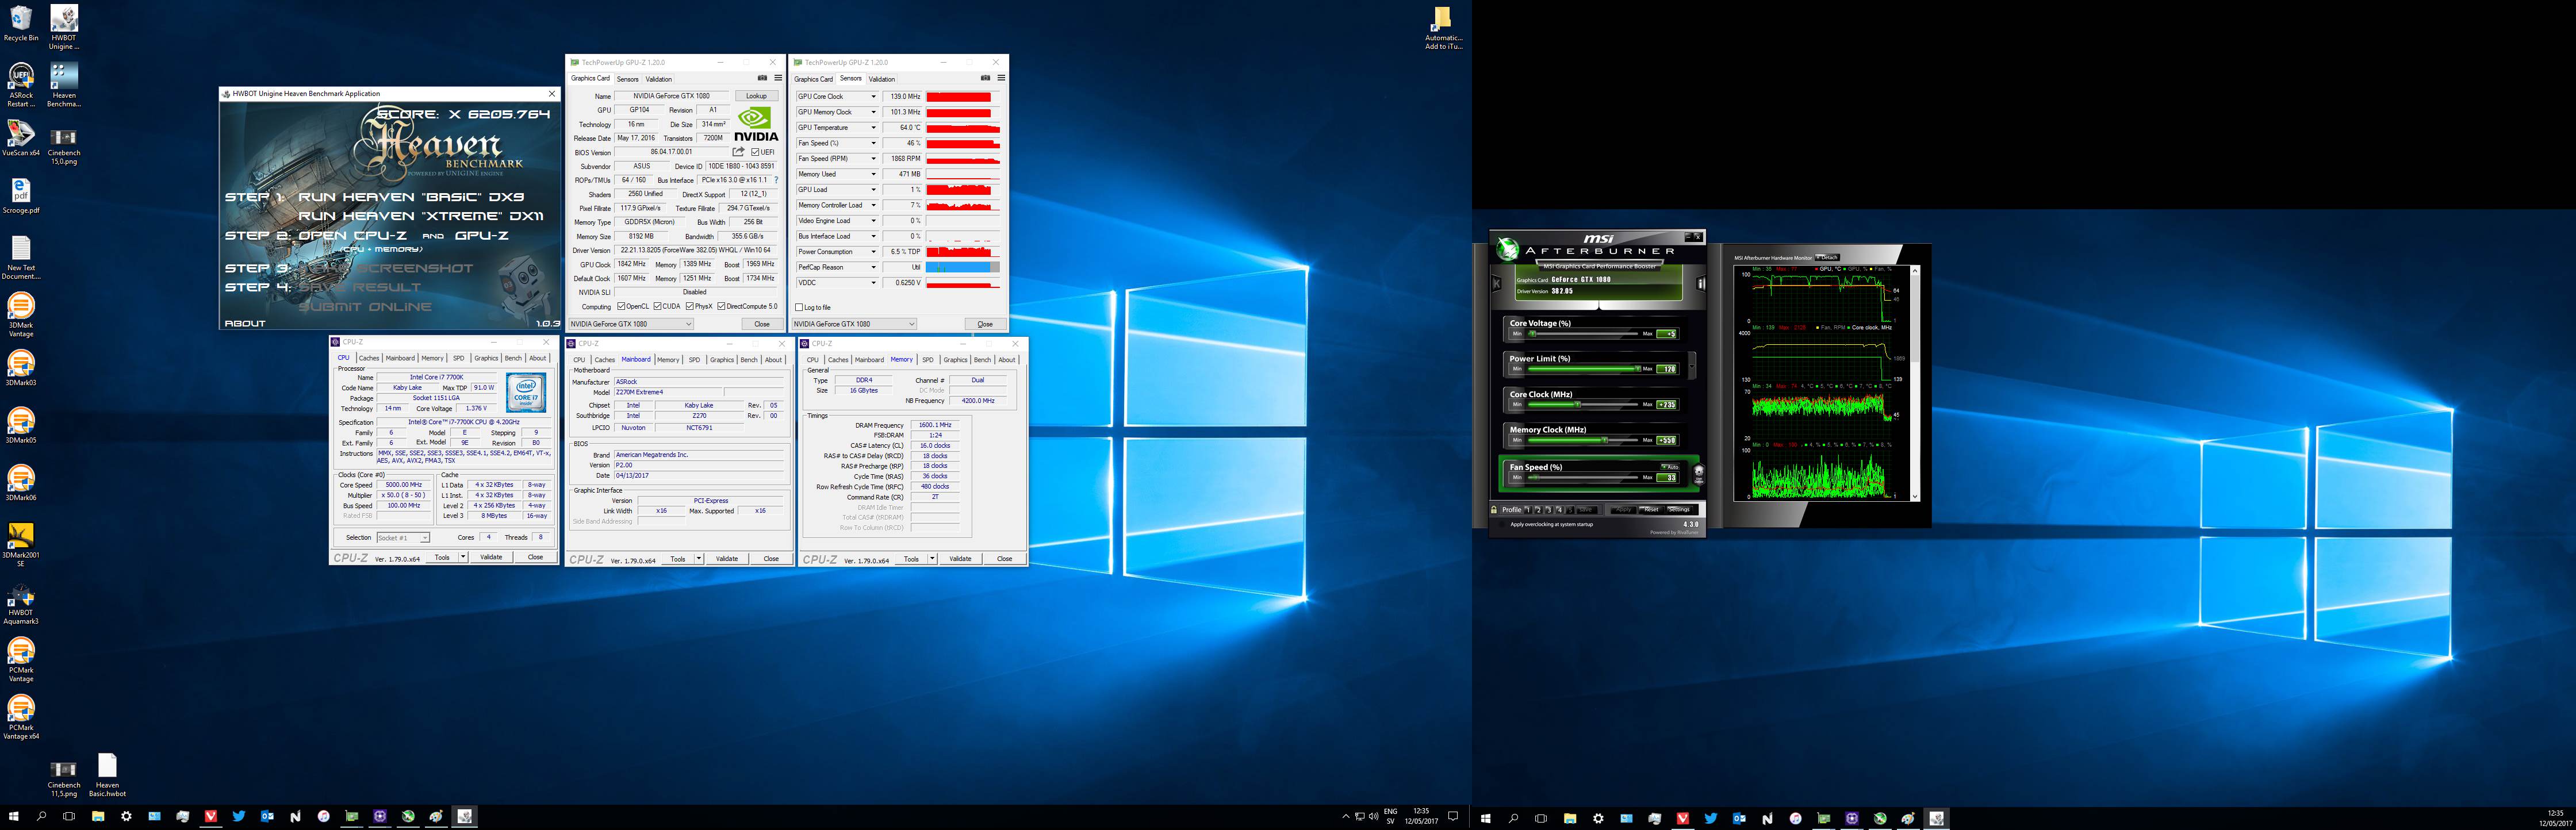
Task: Open Fan Speed (RPM) sensor dropdown
Action: [874, 159]
